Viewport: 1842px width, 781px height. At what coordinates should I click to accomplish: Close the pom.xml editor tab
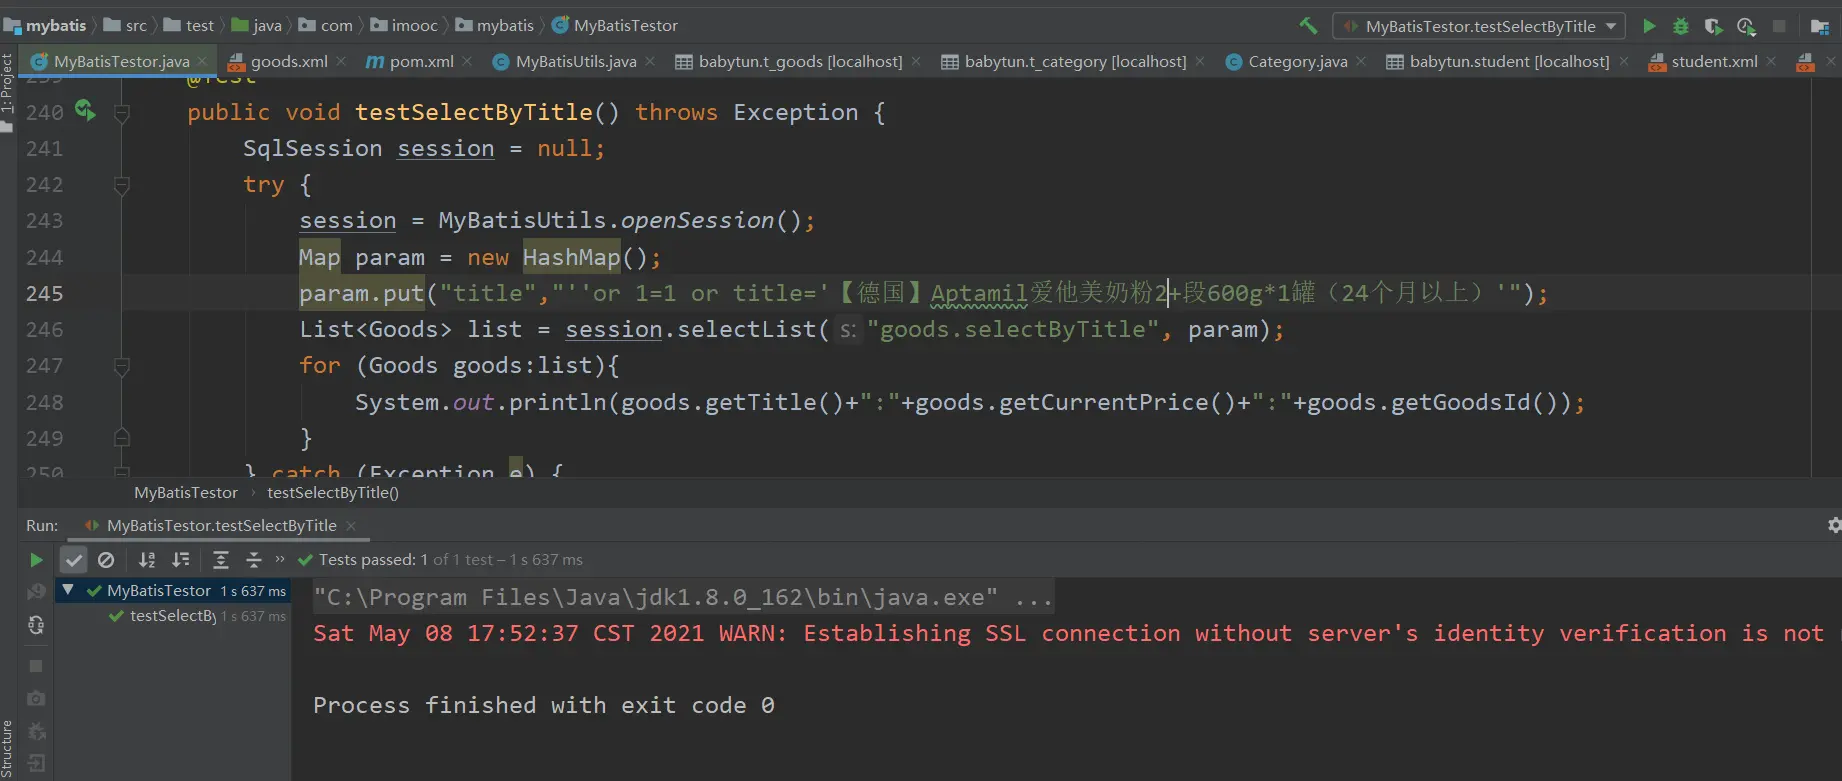tap(467, 62)
